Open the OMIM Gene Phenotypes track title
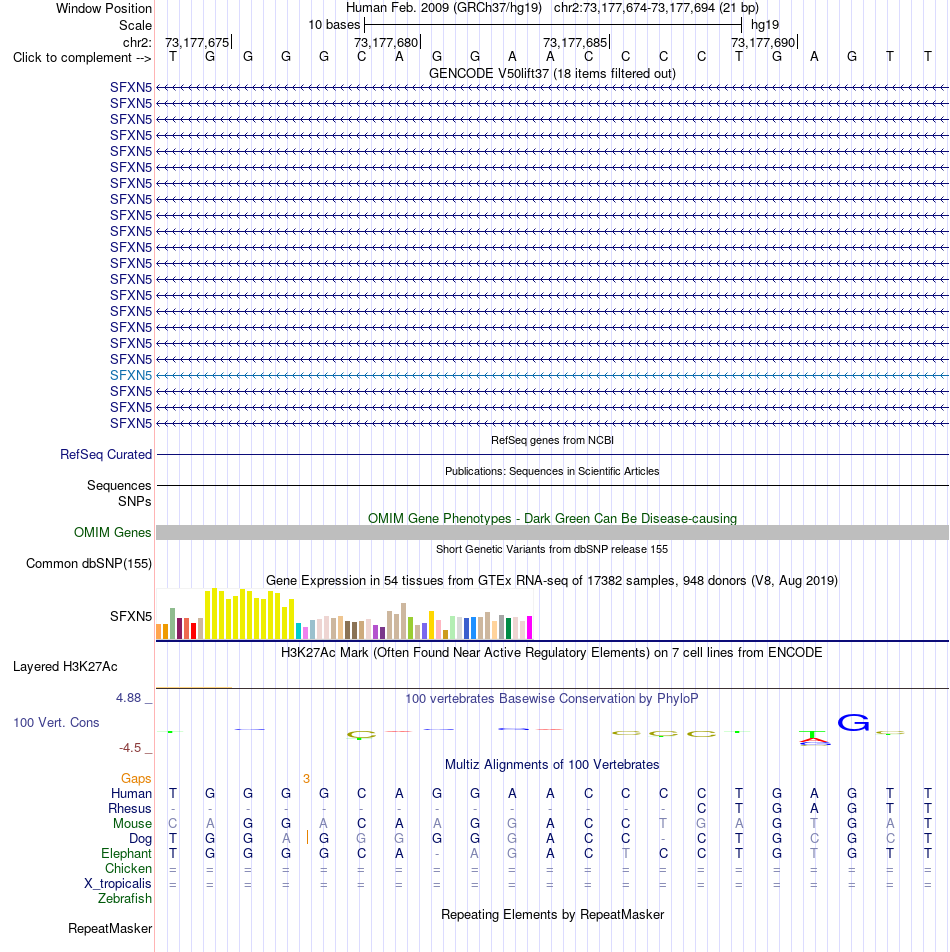Image resolution: width=950 pixels, height=952 pixels. pyautogui.click(x=552, y=518)
